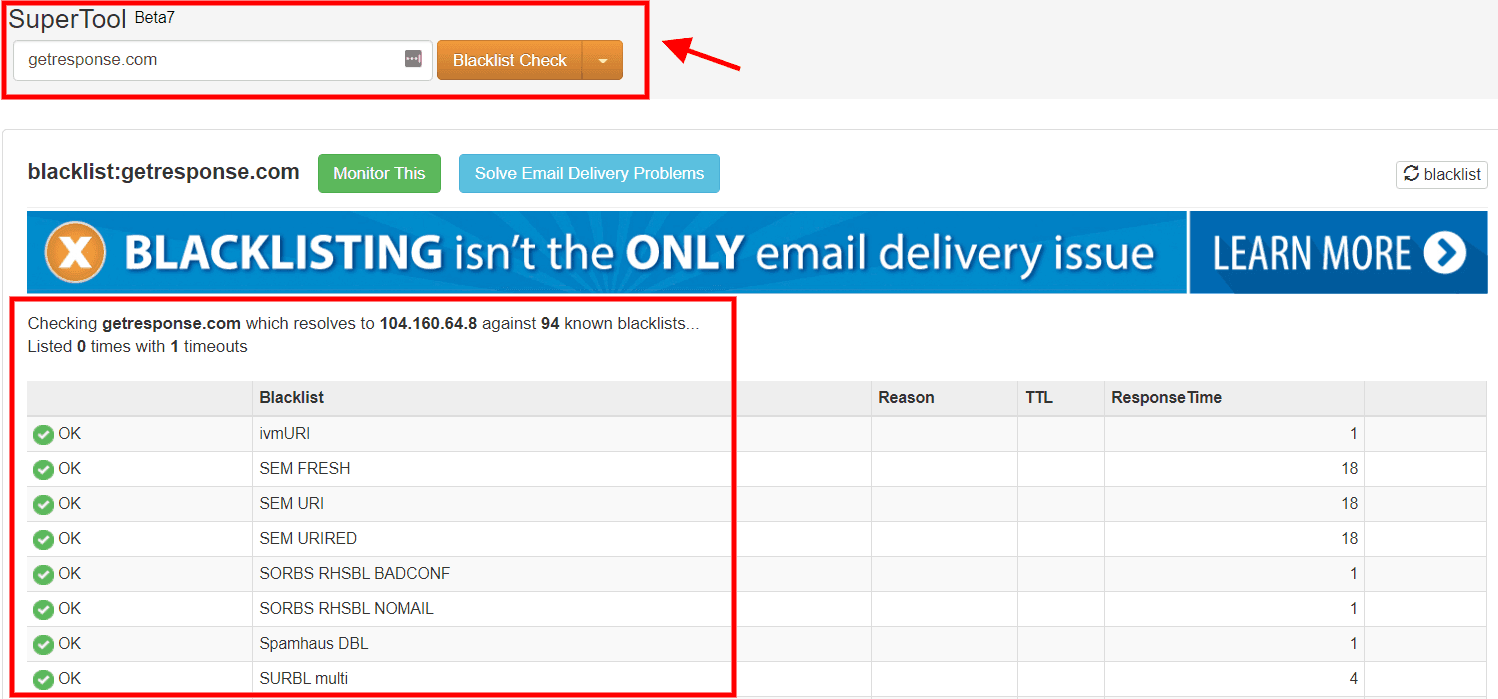Click the green OK check icon for ivmURI

click(x=43, y=434)
